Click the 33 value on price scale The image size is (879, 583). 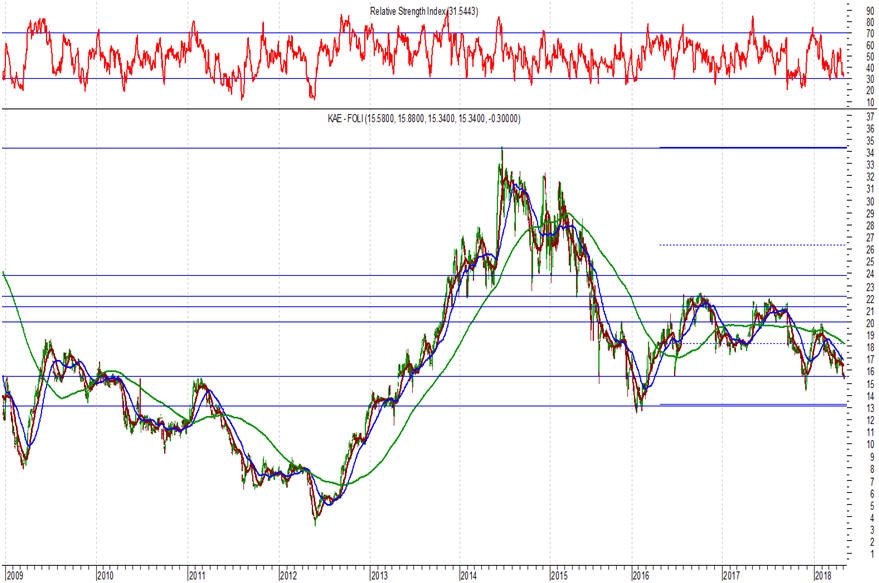point(870,165)
